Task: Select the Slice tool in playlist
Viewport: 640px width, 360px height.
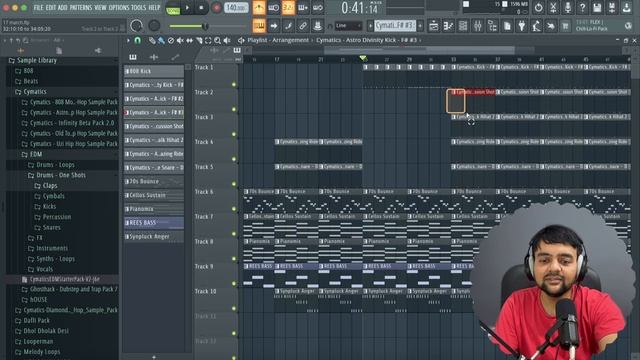Action: [199, 40]
